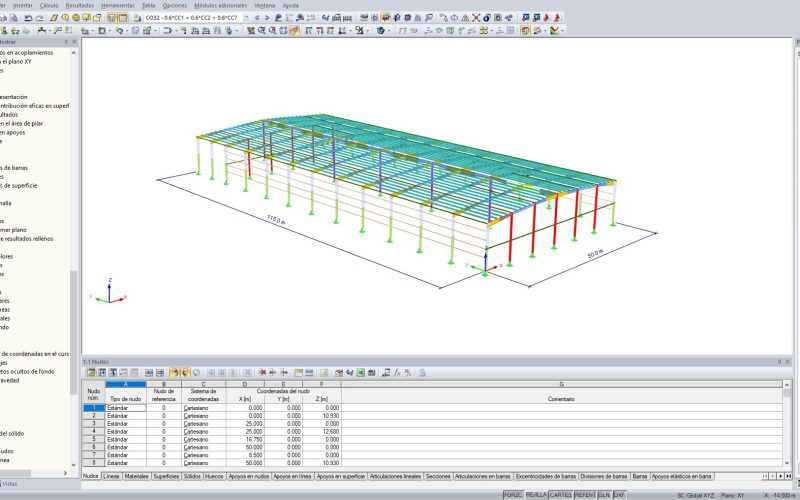The width and height of the screenshot is (800, 500).
Task: Switch to the Superficies table tab
Action: coord(166,476)
